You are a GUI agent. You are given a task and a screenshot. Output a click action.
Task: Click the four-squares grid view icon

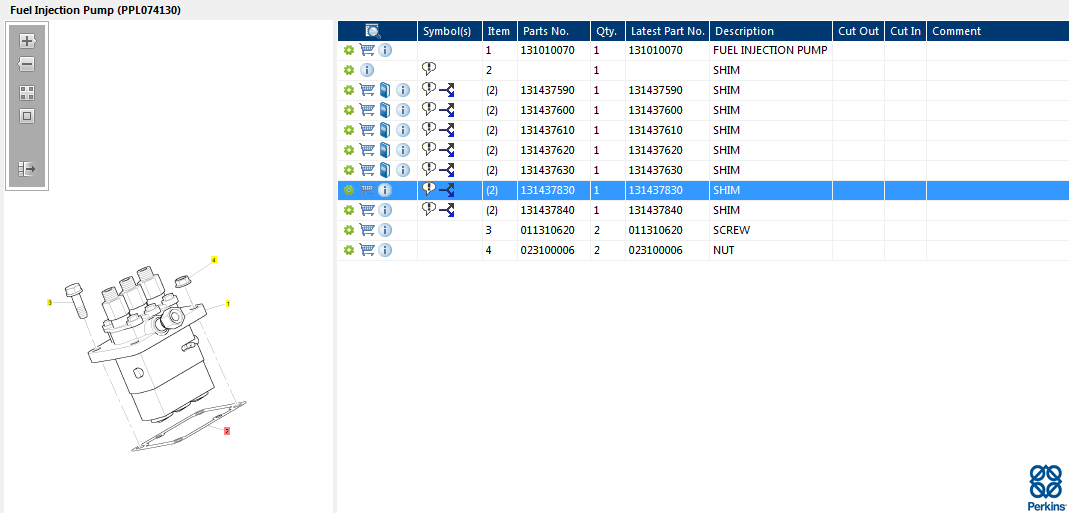tap(27, 92)
